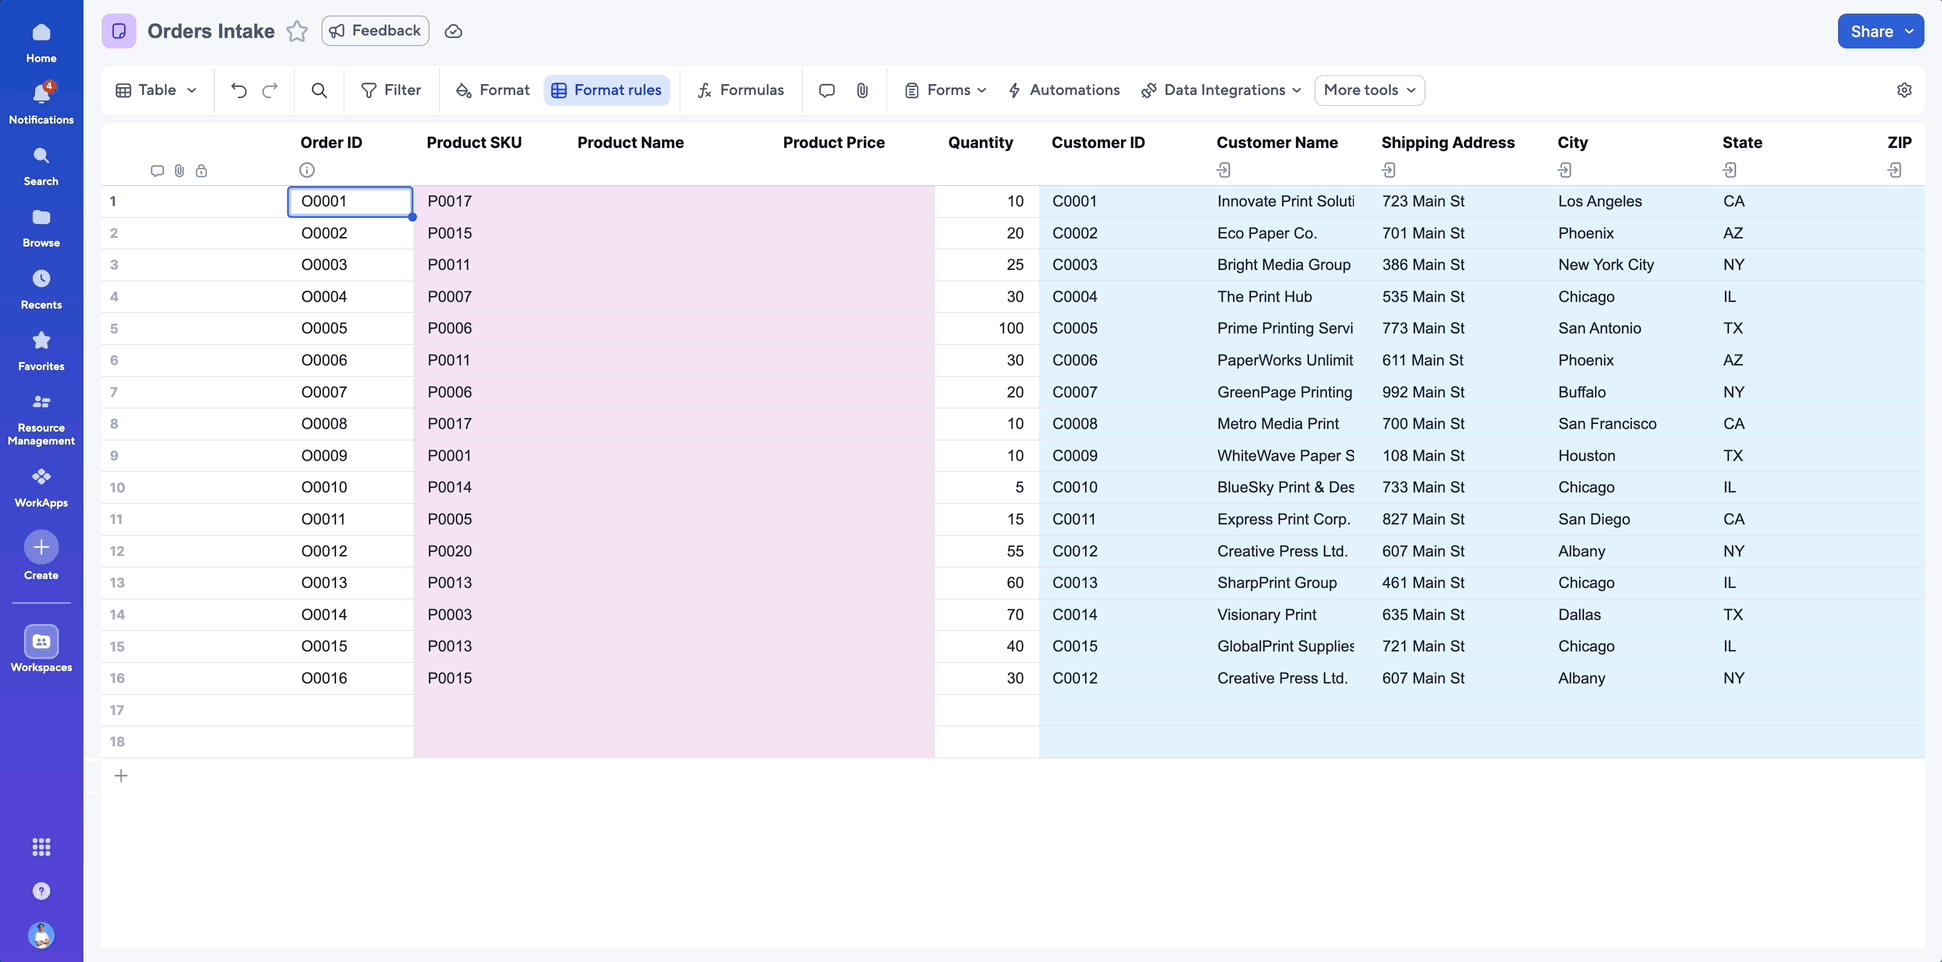This screenshot has width=1942, height=962.
Task: Toggle Format rules mode in the toolbar
Action: (x=607, y=90)
